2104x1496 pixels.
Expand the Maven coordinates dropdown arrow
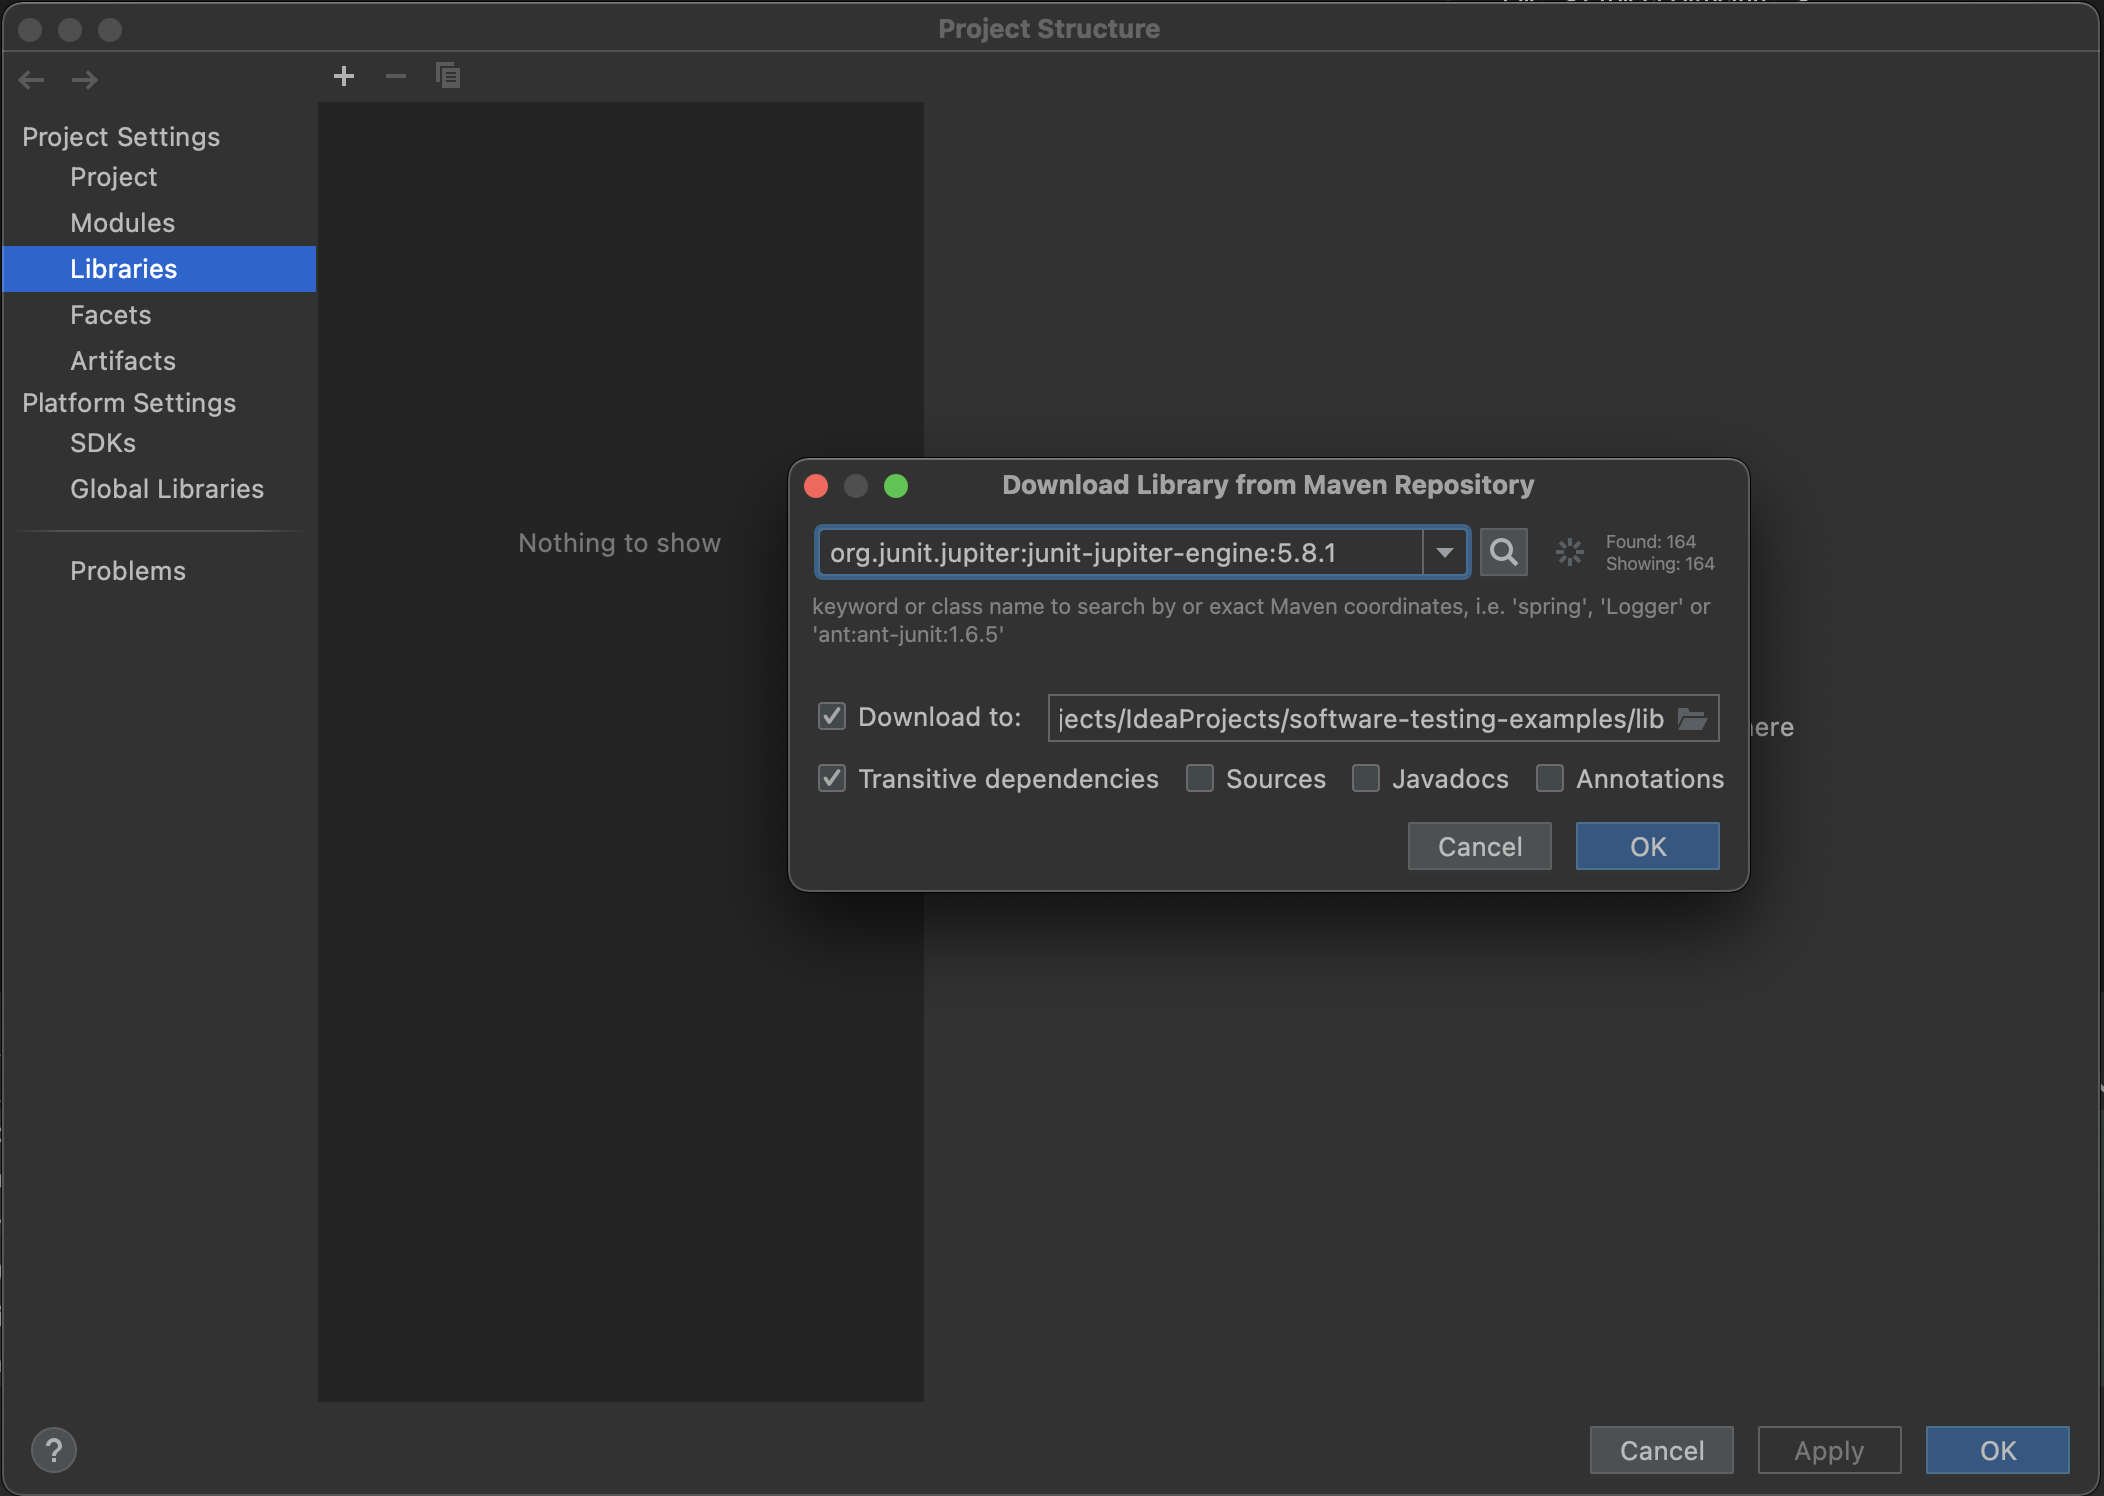[x=1444, y=552]
